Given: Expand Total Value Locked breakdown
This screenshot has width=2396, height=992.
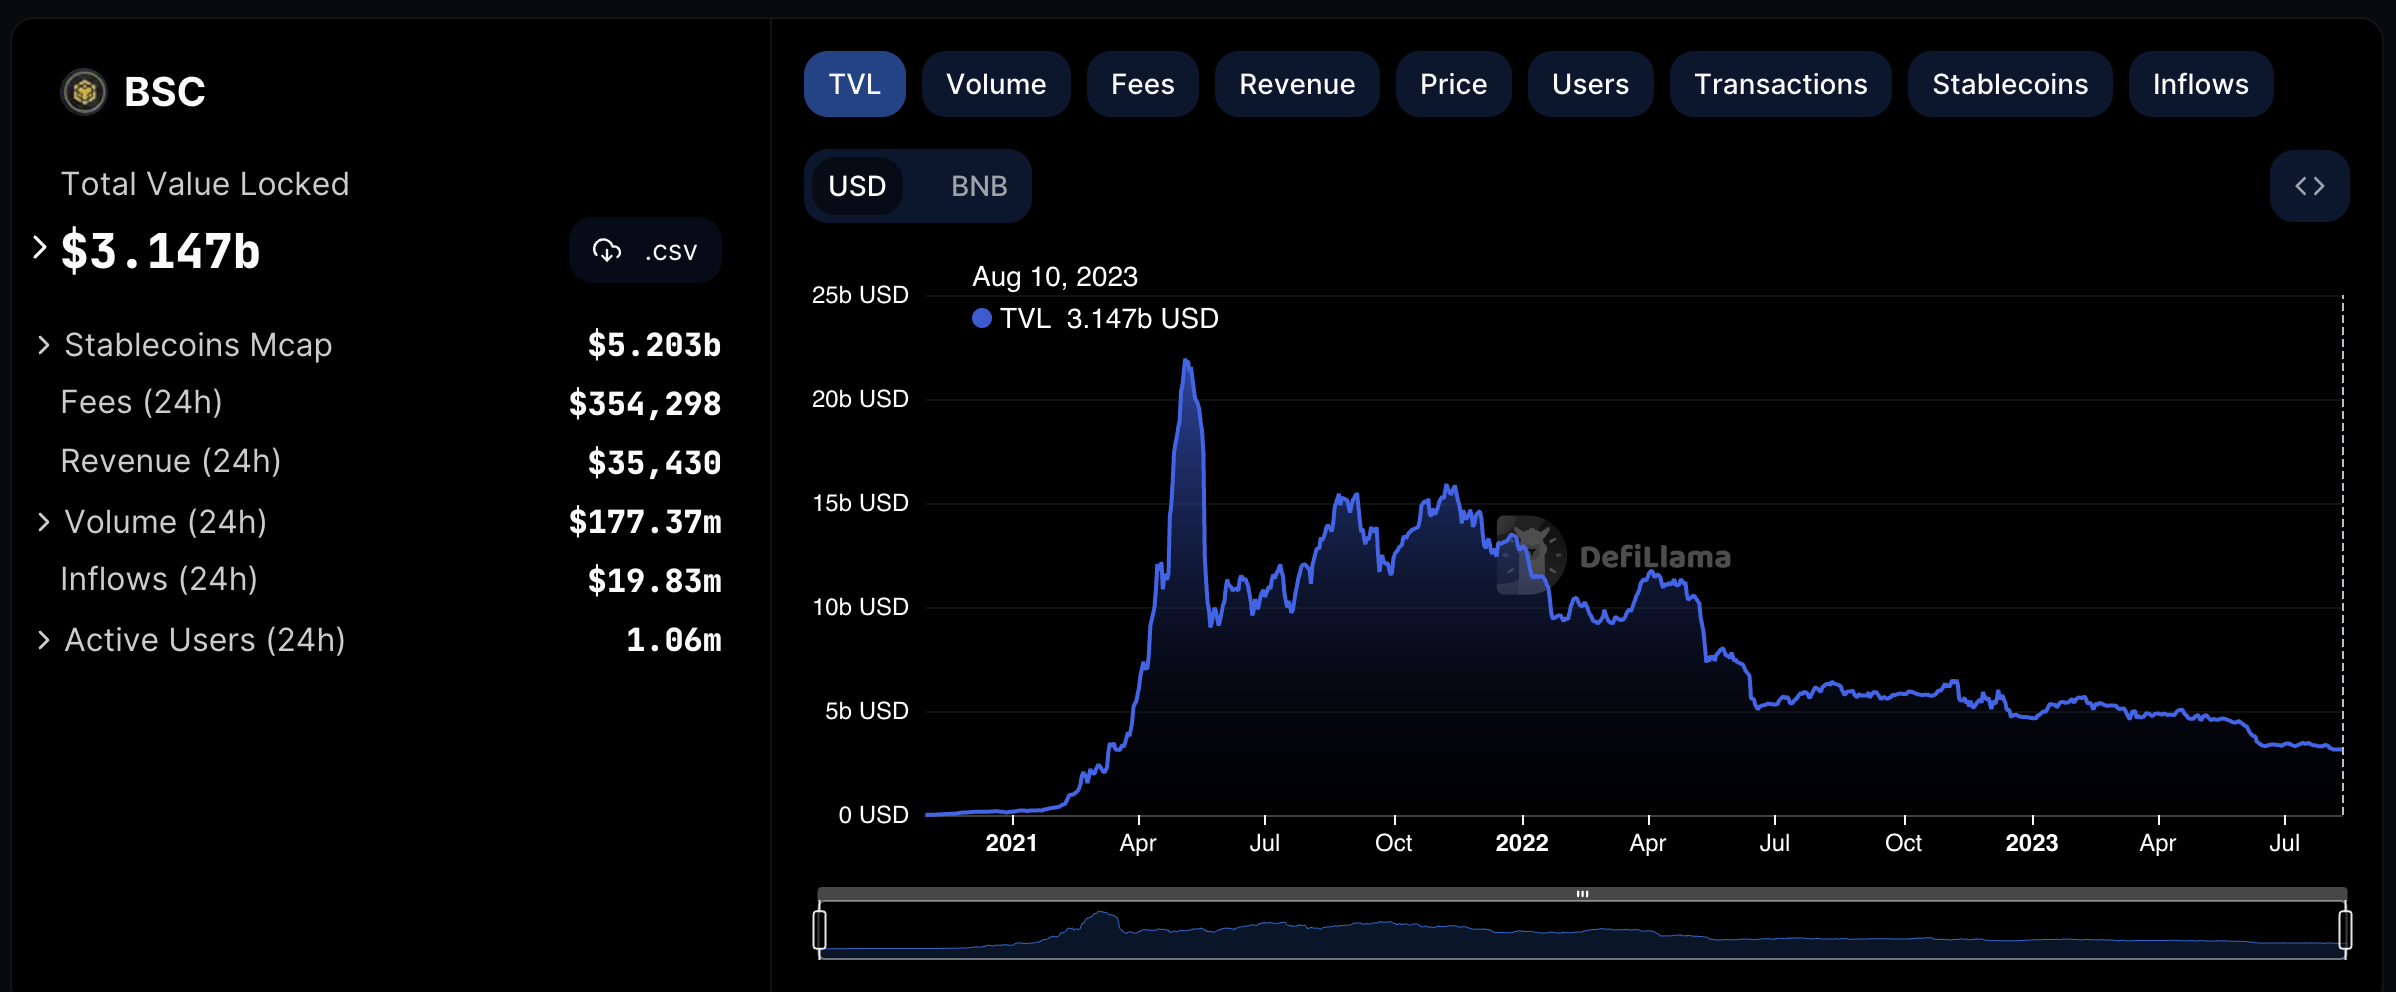Looking at the screenshot, I should 40,248.
